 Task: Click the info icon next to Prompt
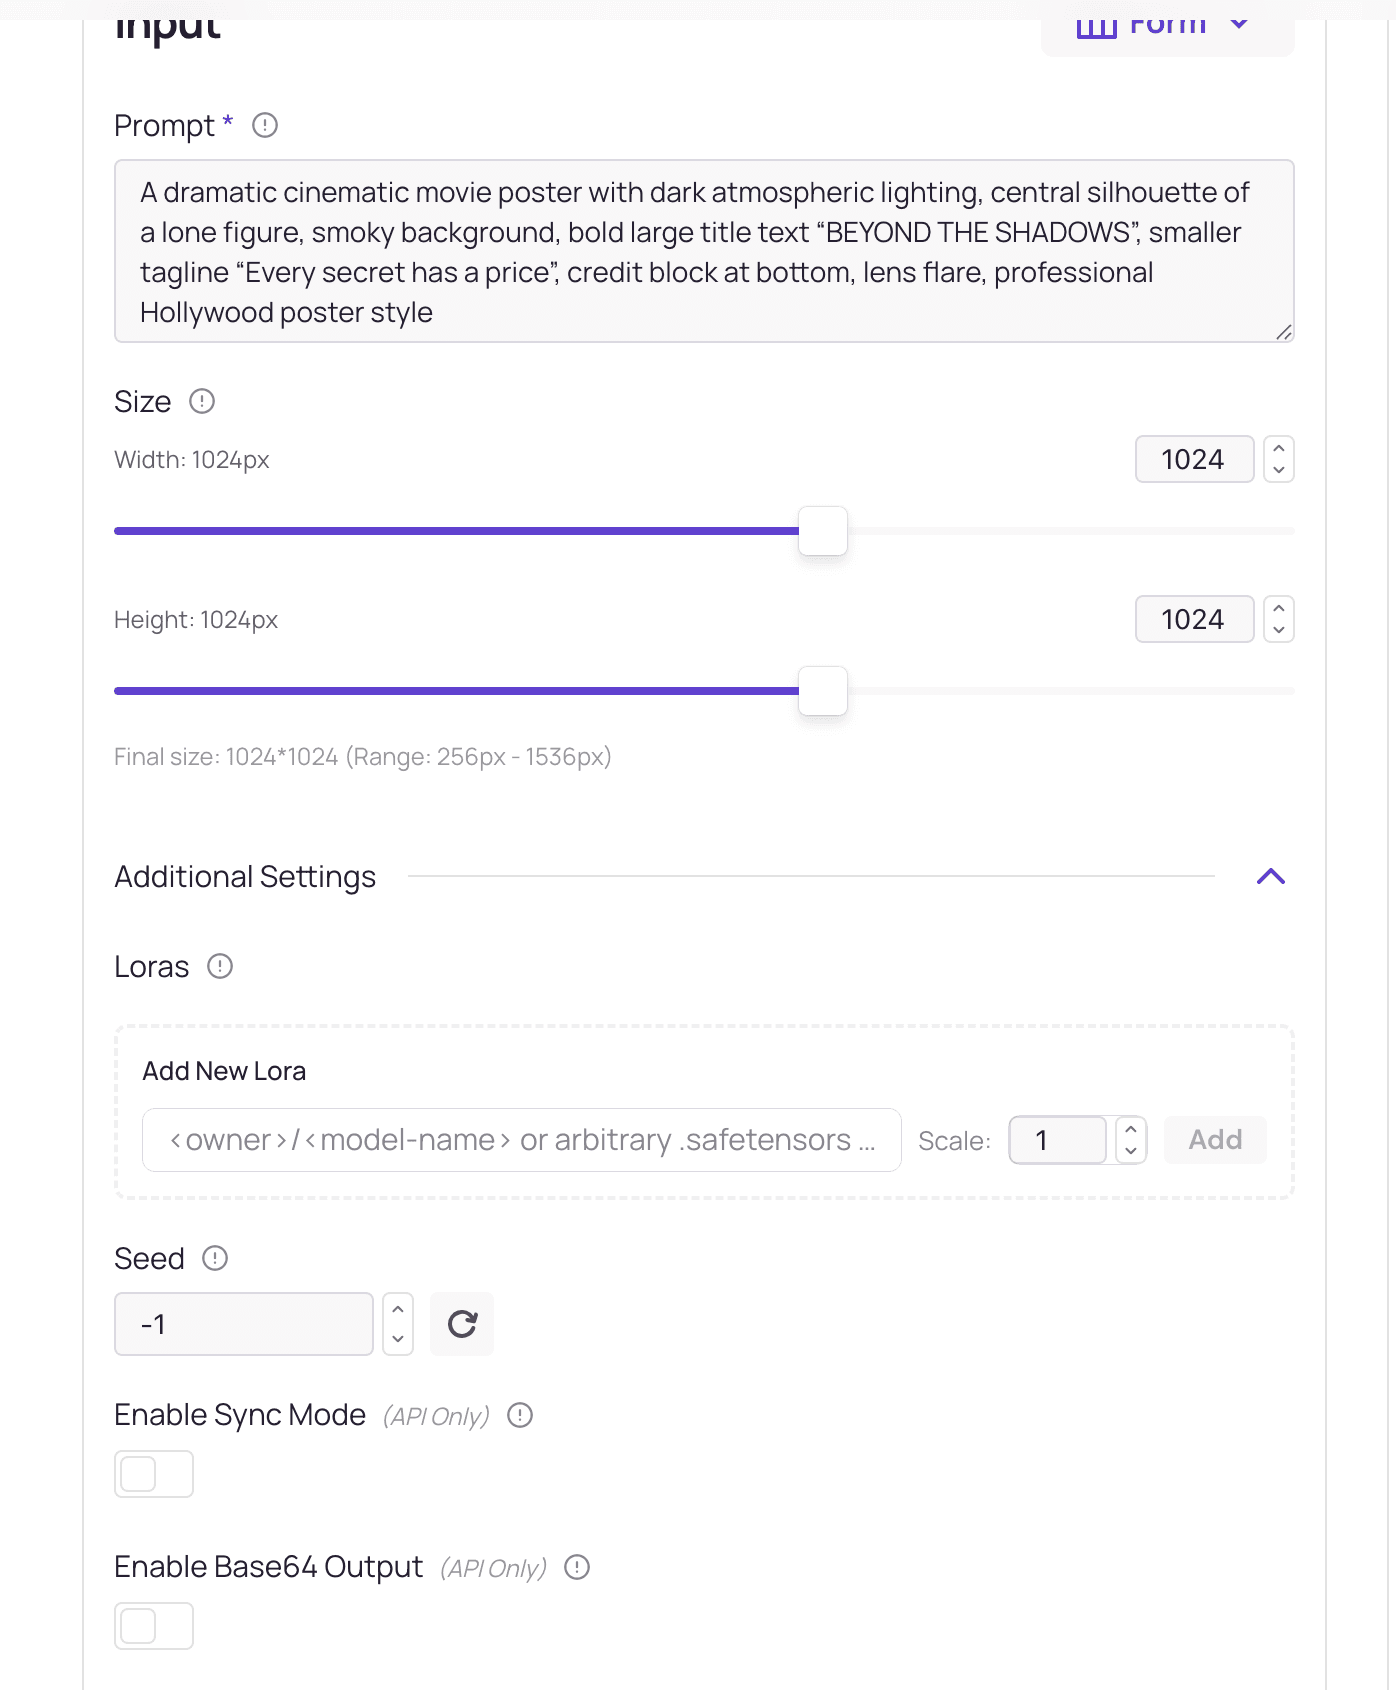coord(264,125)
